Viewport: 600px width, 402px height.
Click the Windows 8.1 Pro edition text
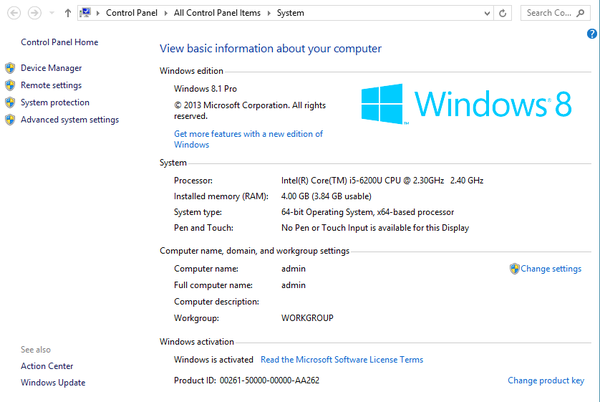point(205,89)
